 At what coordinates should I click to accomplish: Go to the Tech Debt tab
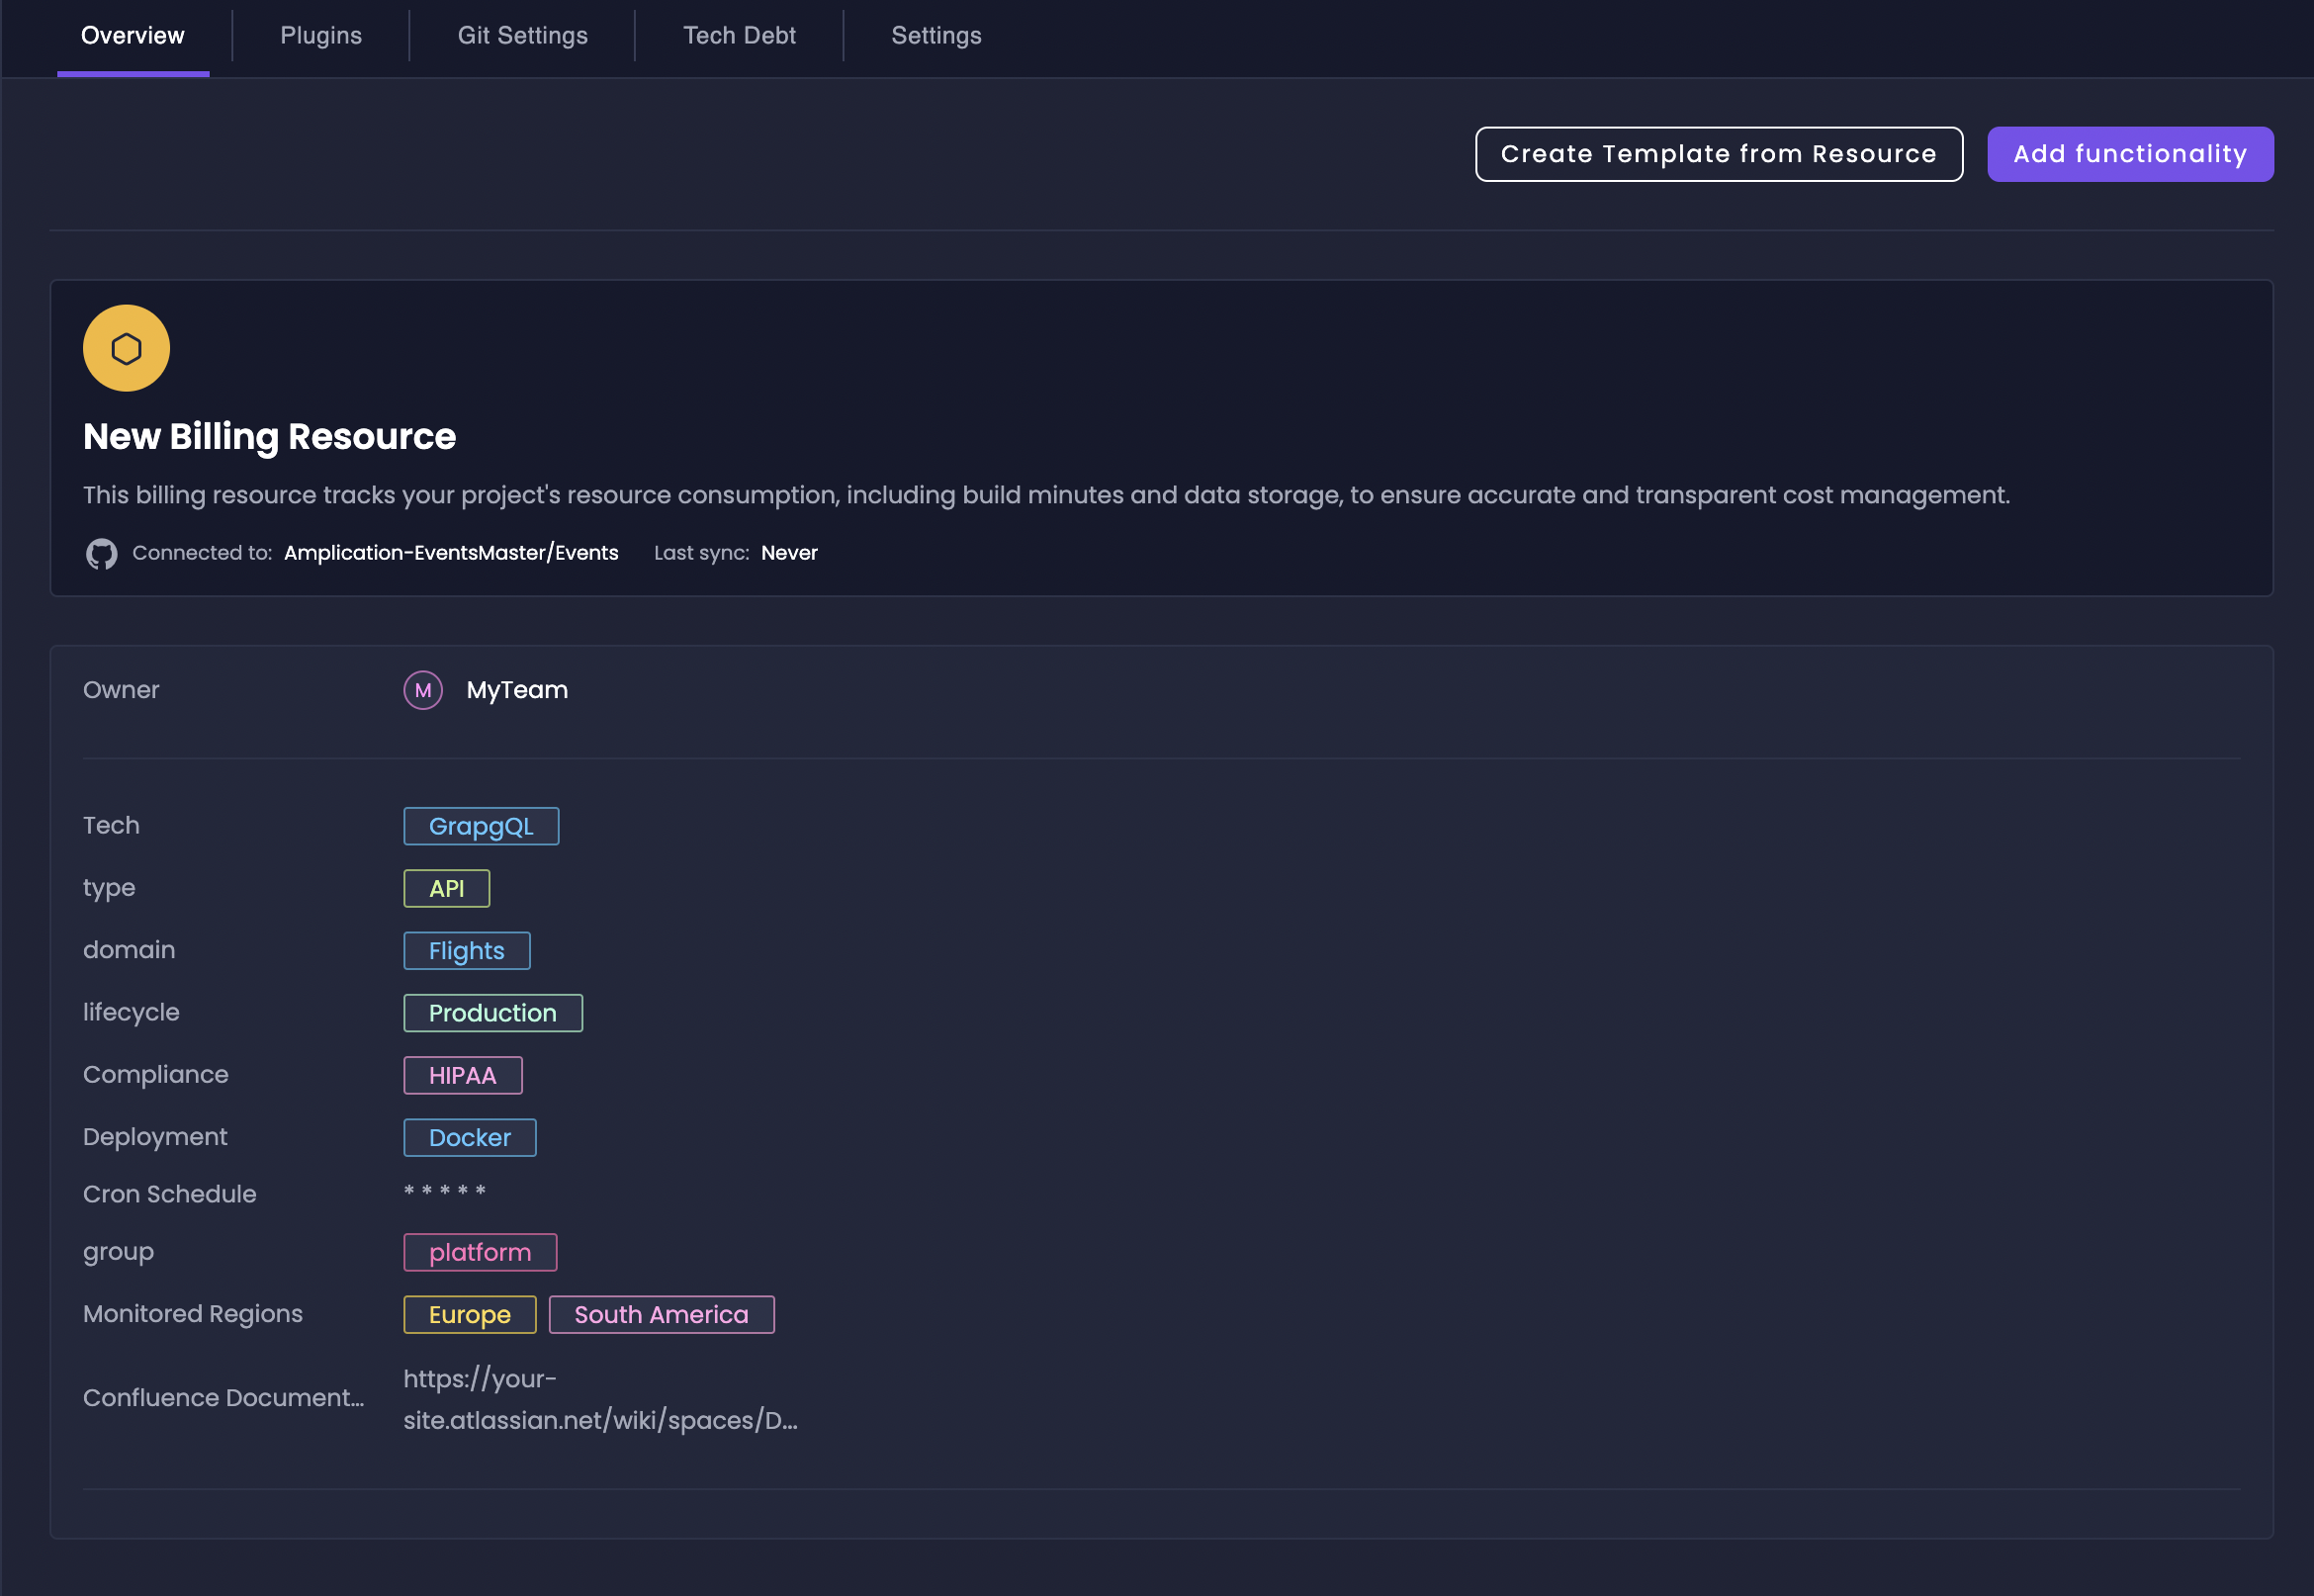[x=739, y=36]
